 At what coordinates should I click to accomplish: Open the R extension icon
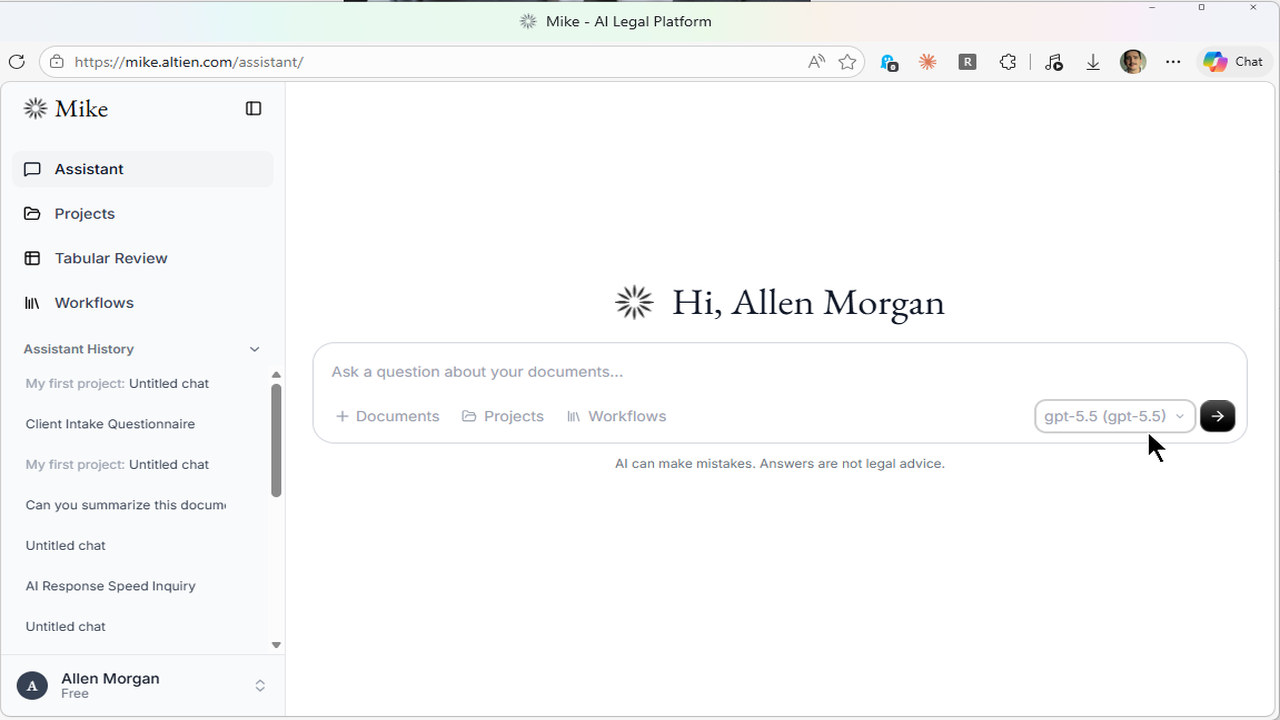(x=967, y=62)
